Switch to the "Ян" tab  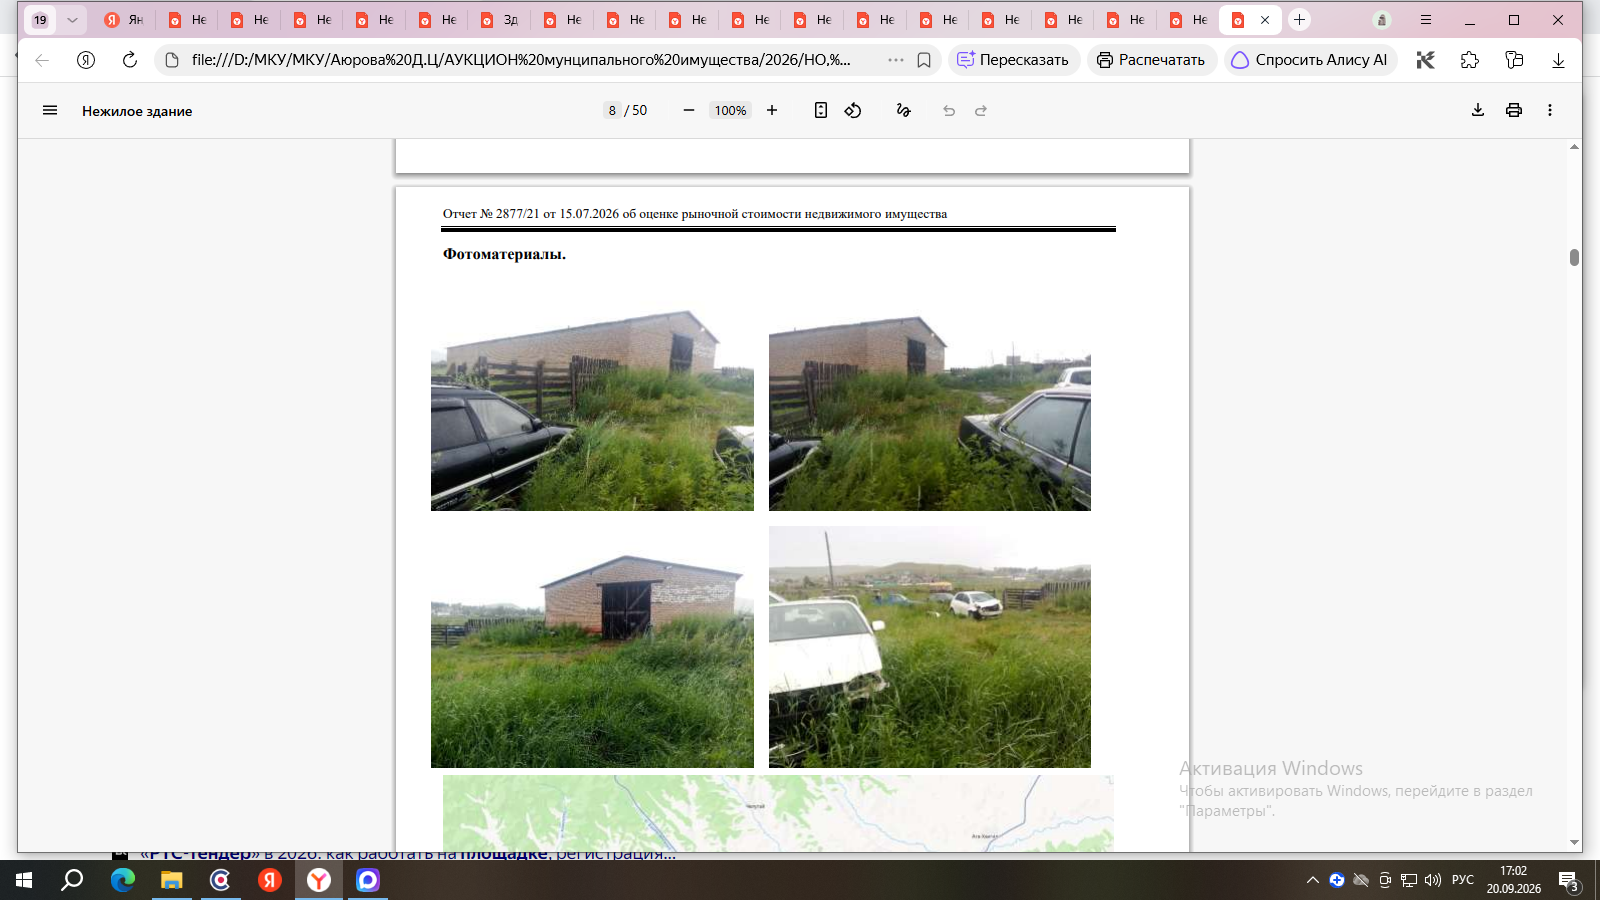pyautogui.click(x=124, y=20)
